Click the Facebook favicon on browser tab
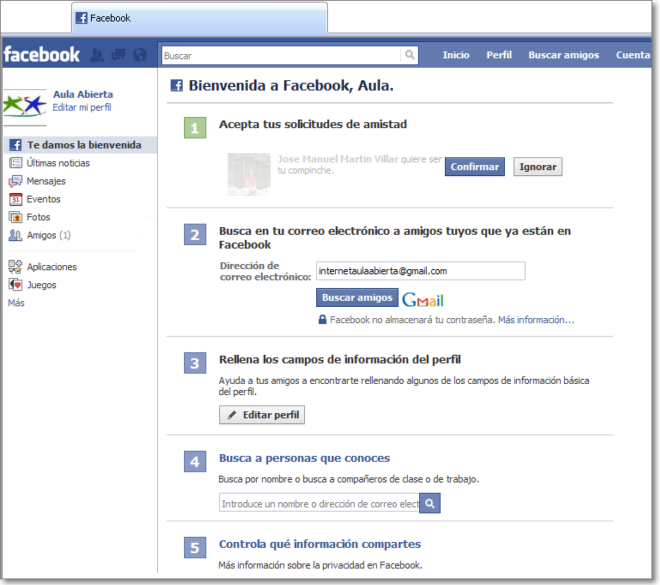 coord(81,18)
